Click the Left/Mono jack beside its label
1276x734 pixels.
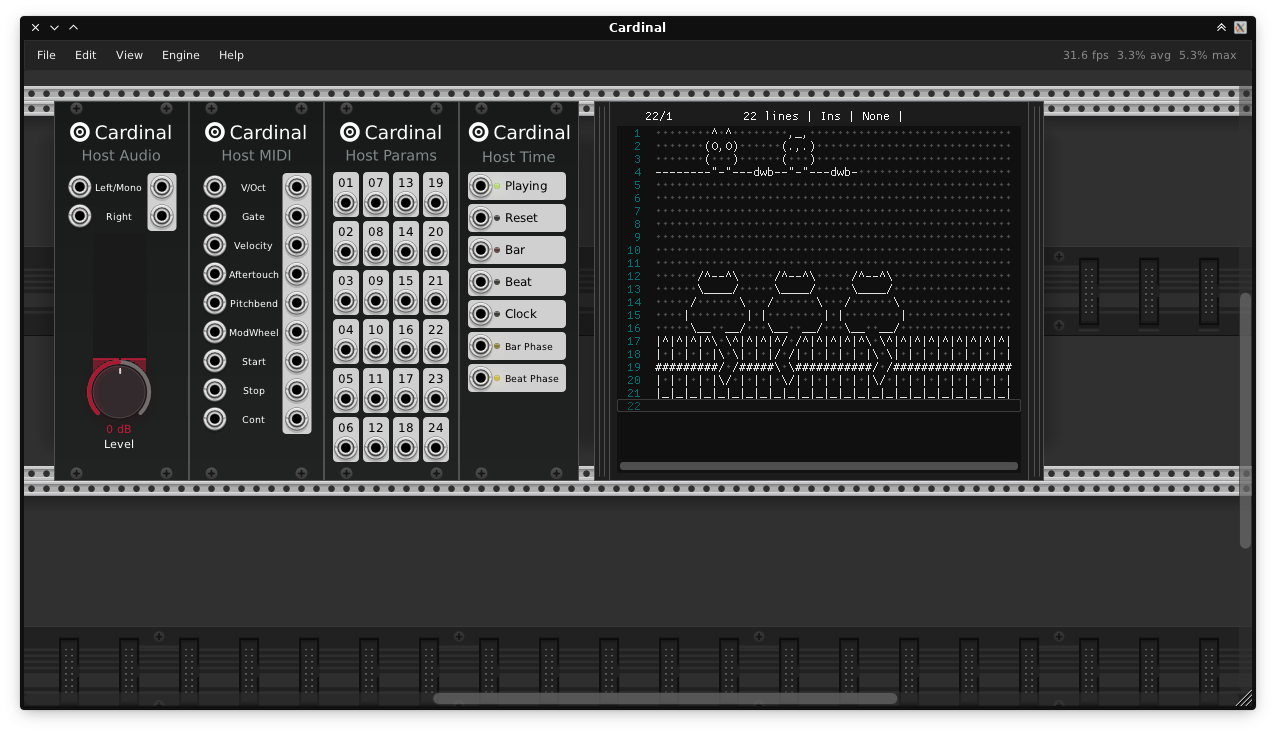(x=80, y=187)
